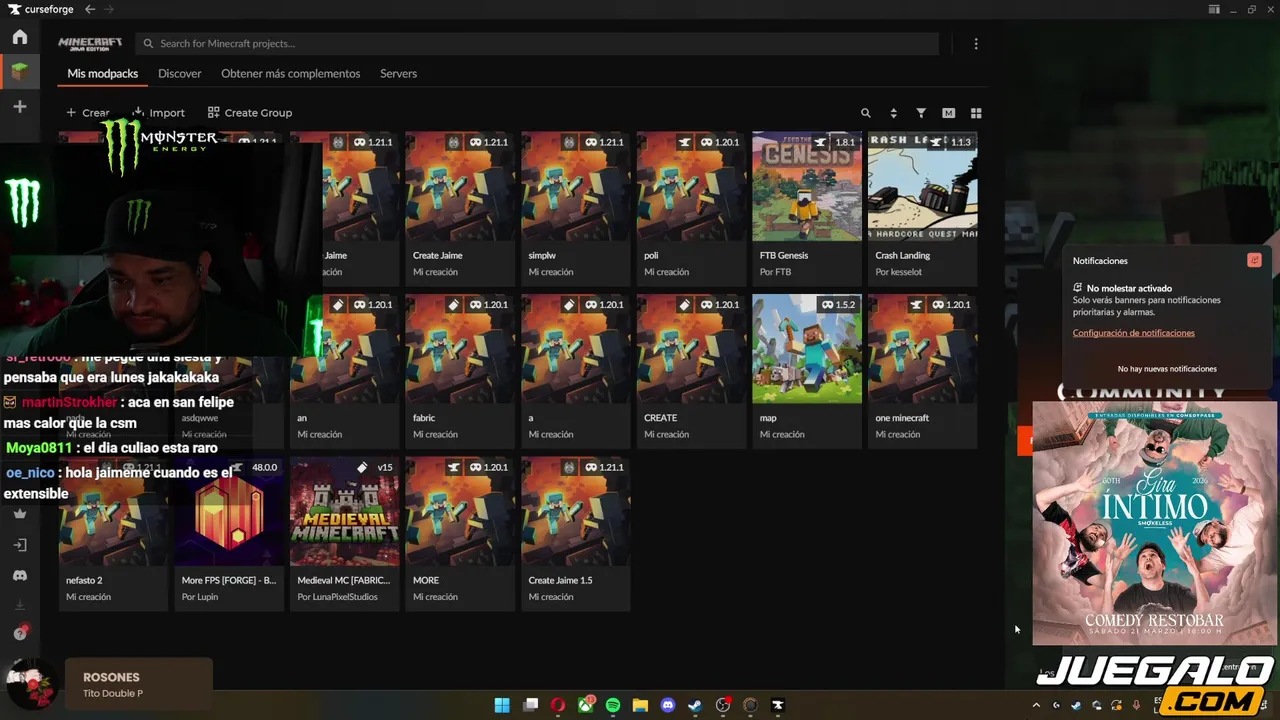Open the Crash Landing modpack card
Viewport: 1280px width, 720px height.
pyautogui.click(x=923, y=208)
